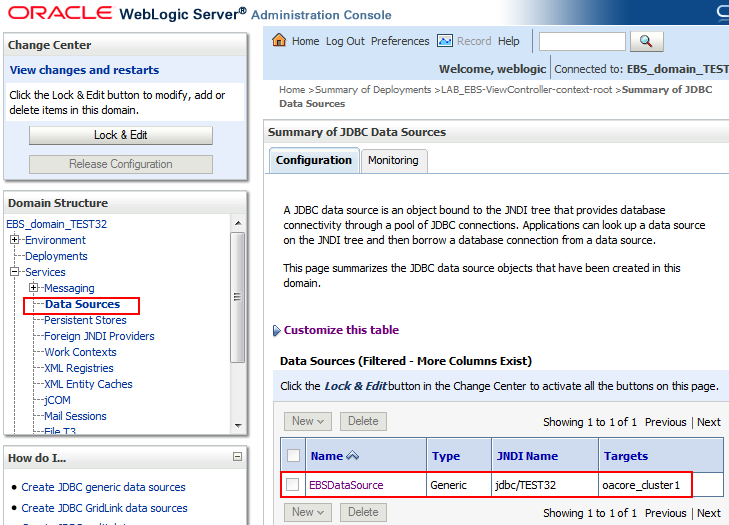Screen dimensions: 729x525
Task: Click the bottom Delete button
Action: tap(363, 512)
